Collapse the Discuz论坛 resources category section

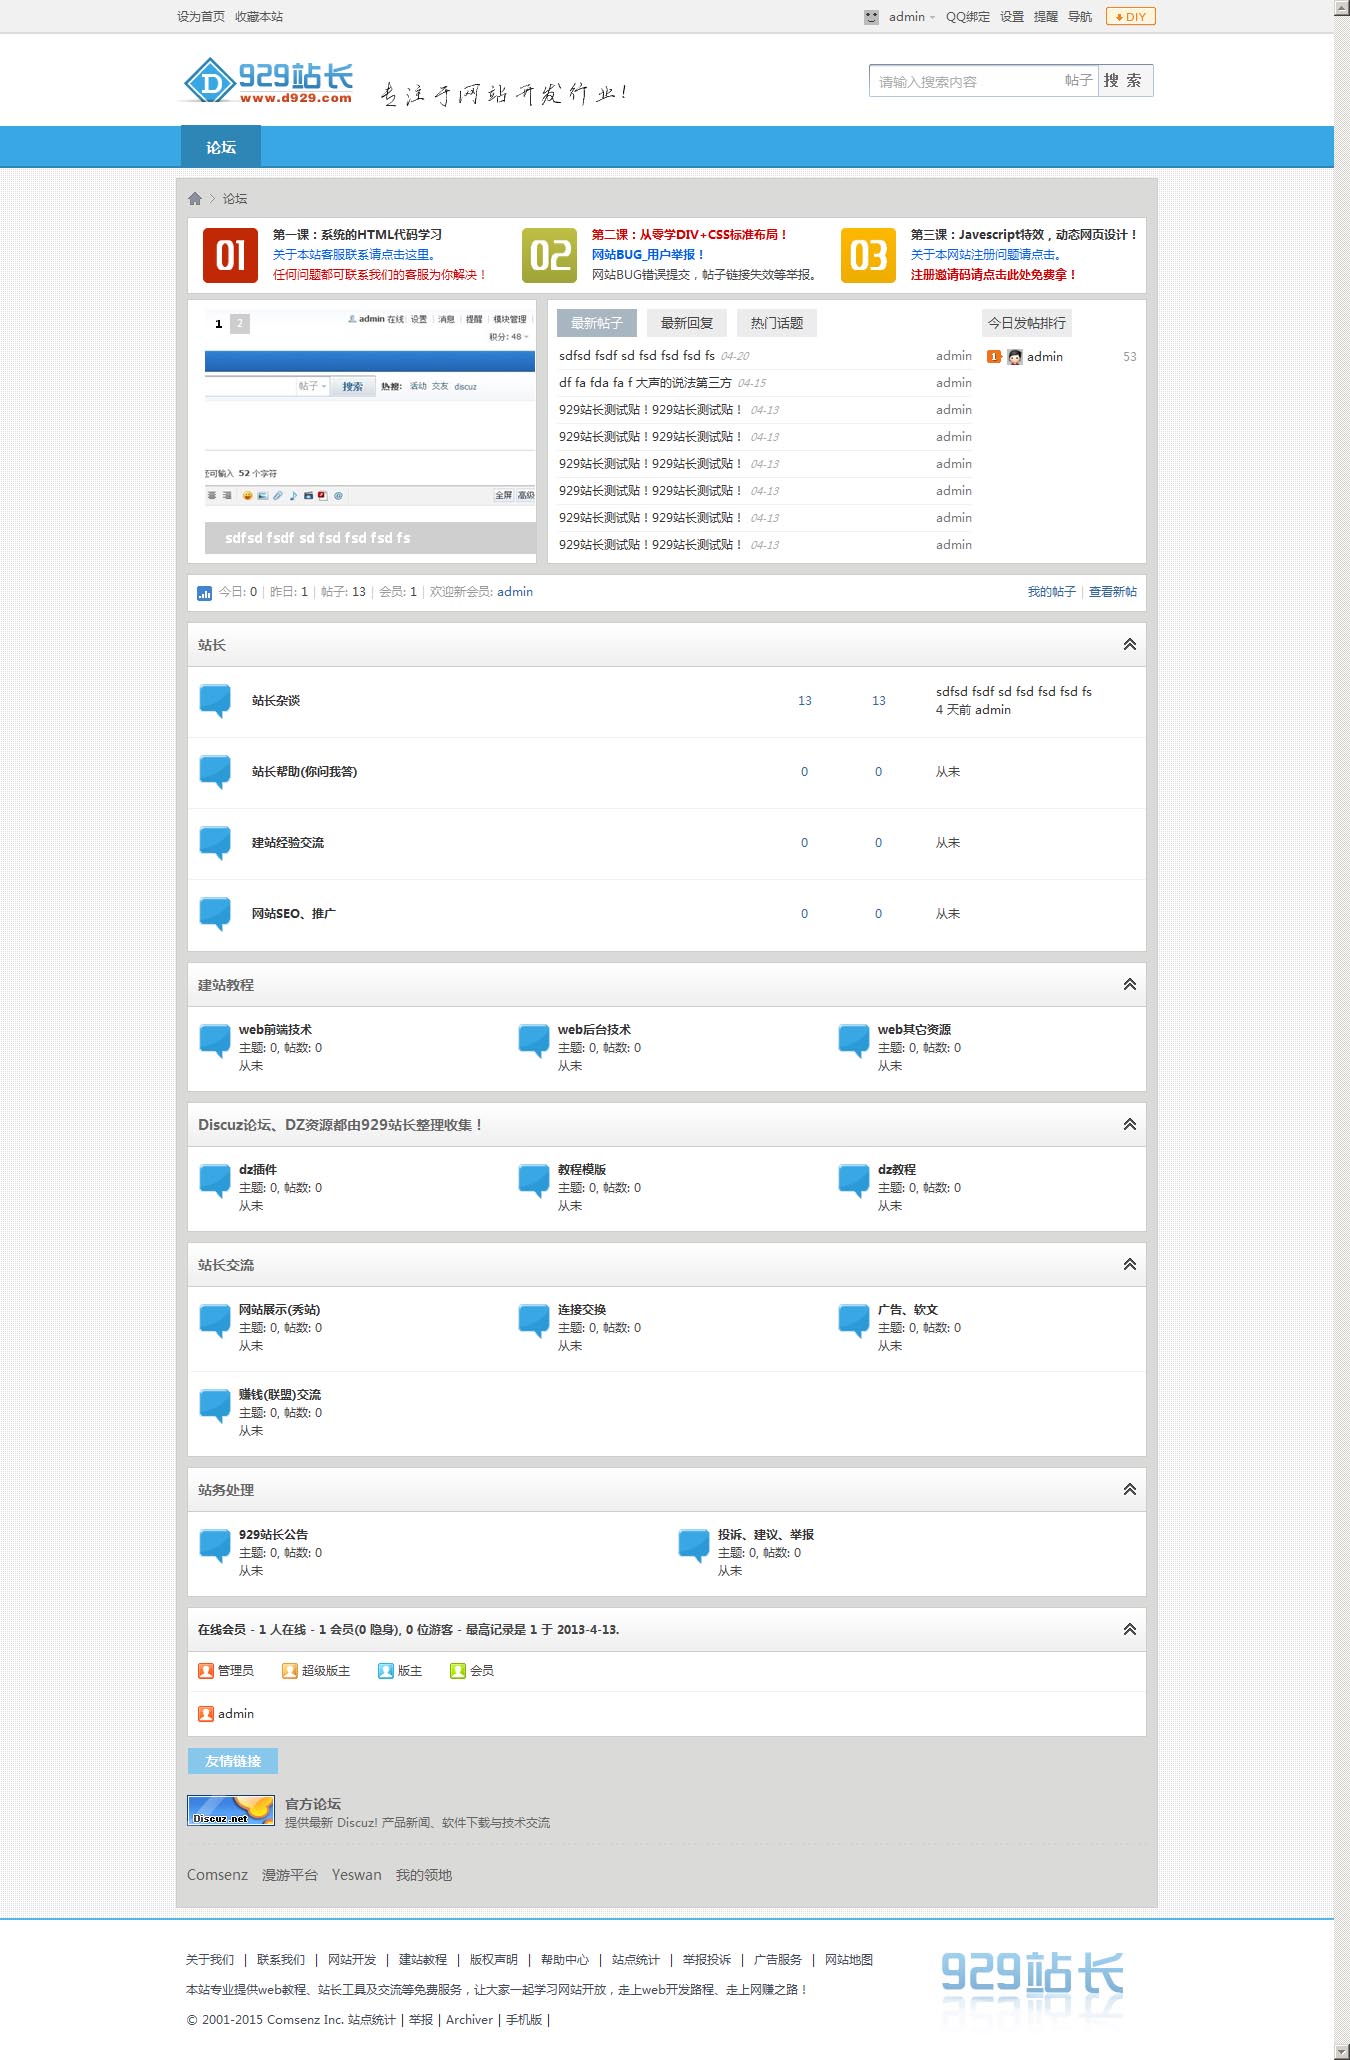pyautogui.click(x=1130, y=1125)
